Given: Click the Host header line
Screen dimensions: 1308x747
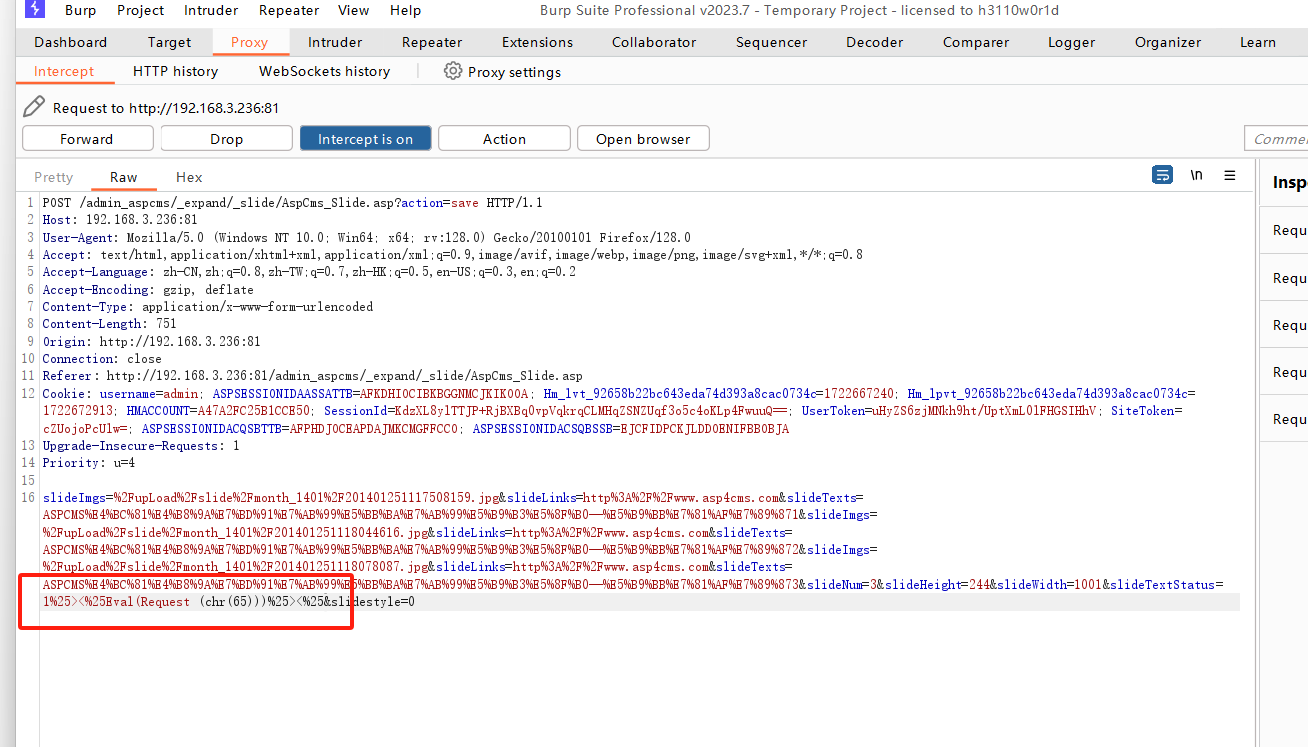Looking at the screenshot, I should click(120, 220).
